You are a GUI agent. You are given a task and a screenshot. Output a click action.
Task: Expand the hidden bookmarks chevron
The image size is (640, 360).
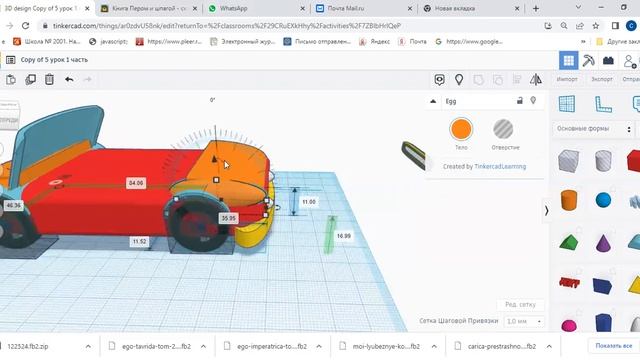point(583,42)
